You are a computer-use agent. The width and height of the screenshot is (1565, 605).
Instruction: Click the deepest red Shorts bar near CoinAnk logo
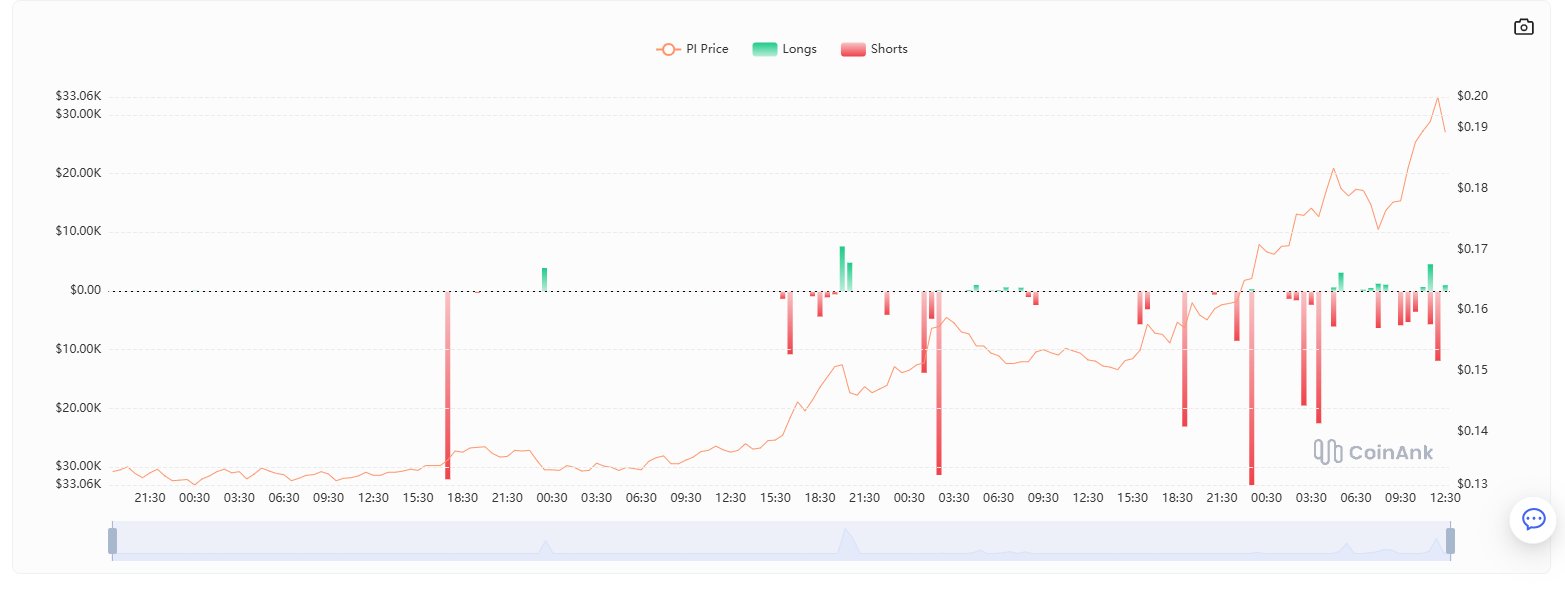coord(1251,390)
